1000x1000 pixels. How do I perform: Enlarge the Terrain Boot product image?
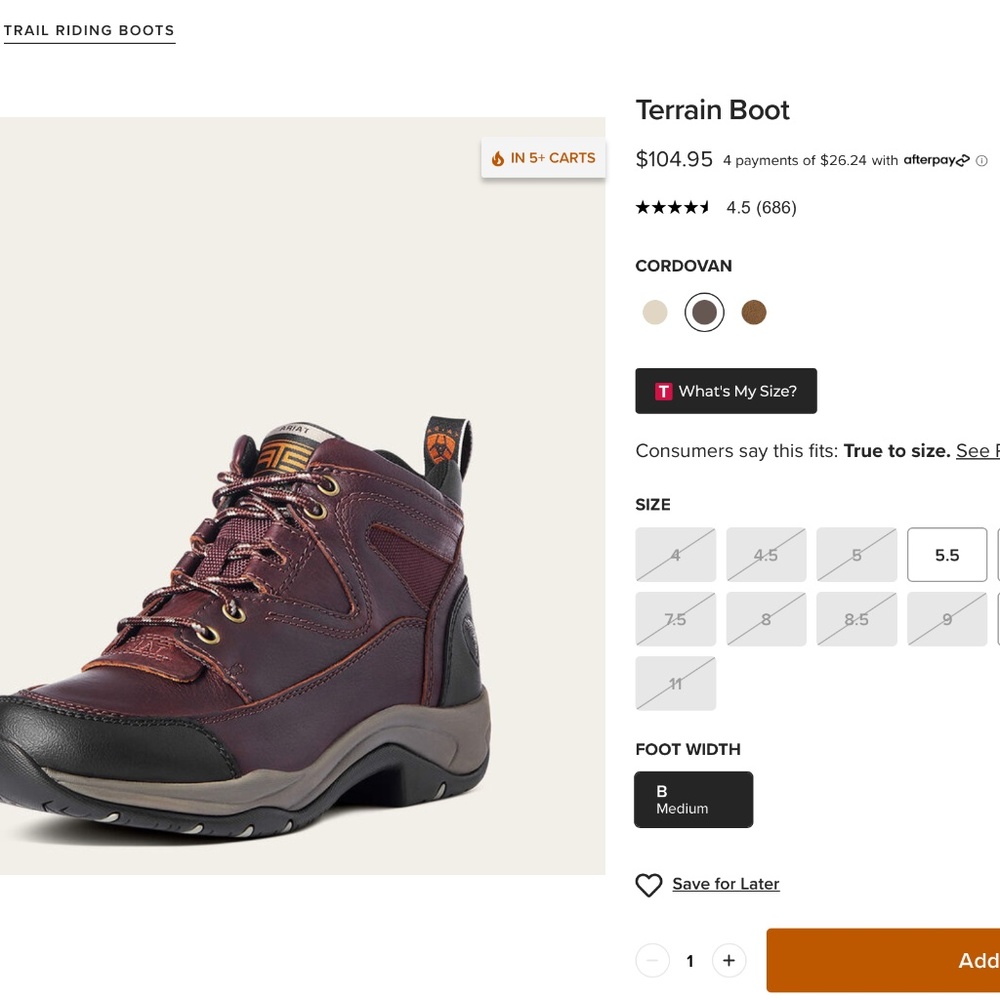[x=302, y=496]
